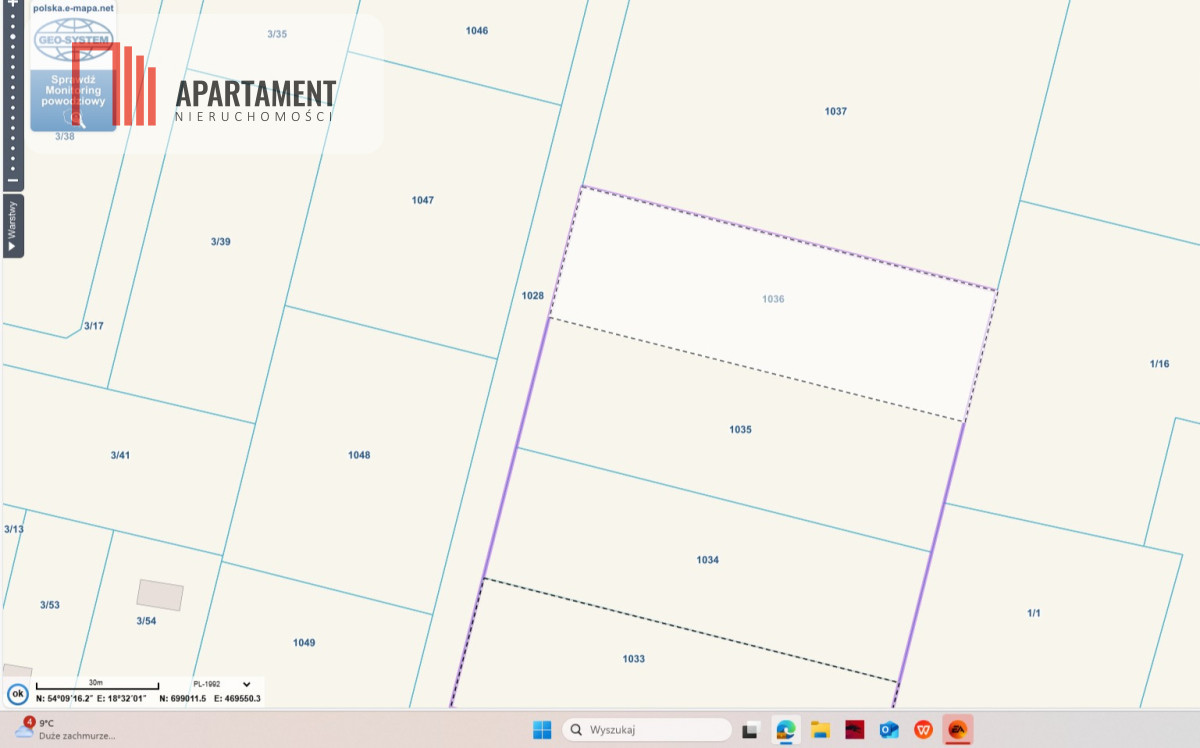The image size is (1200, 748).
Task: Launch Outlook from the taskbar
Action: (889, 730)
